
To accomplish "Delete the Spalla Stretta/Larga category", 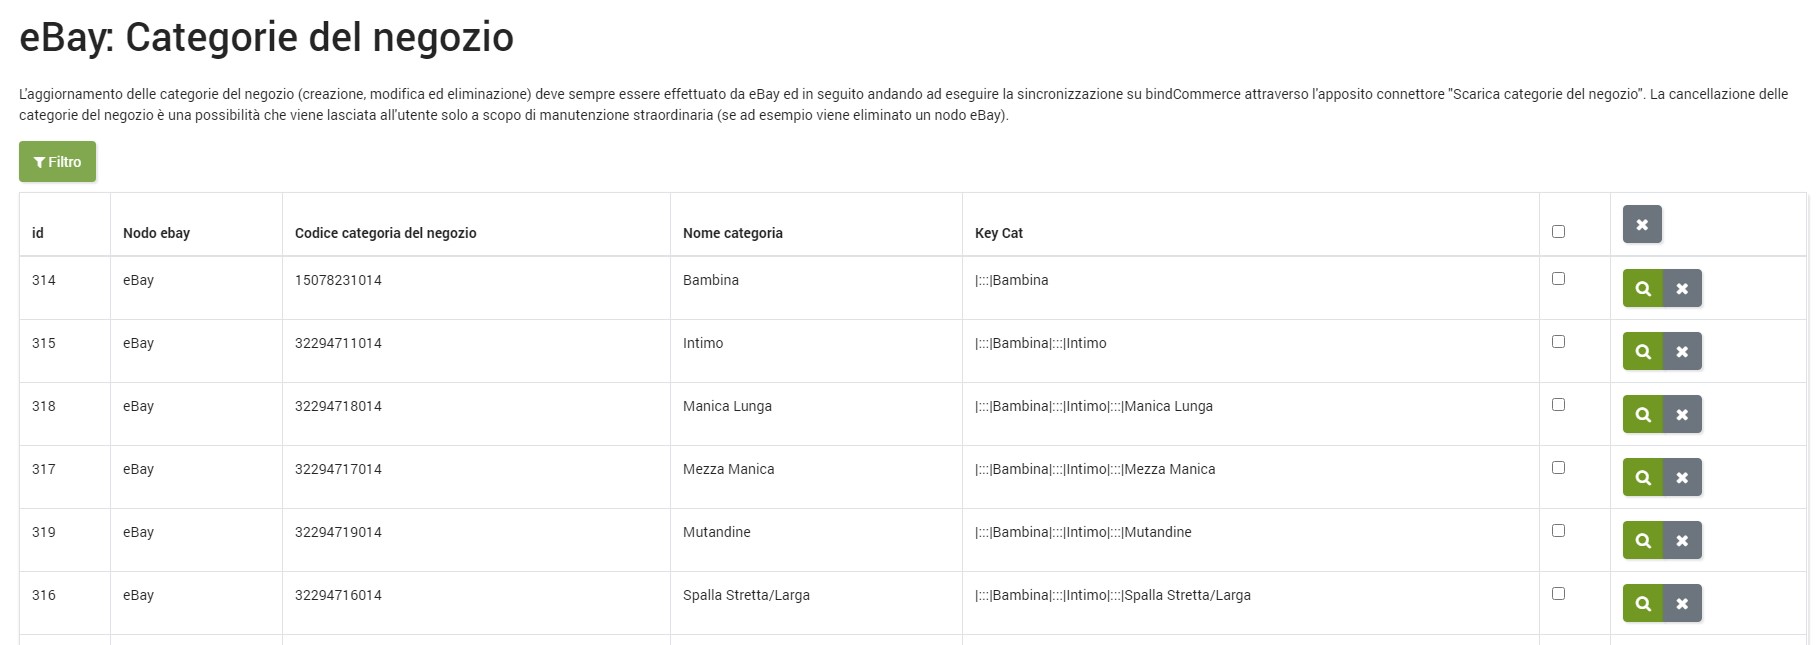I will (1682, 603).
